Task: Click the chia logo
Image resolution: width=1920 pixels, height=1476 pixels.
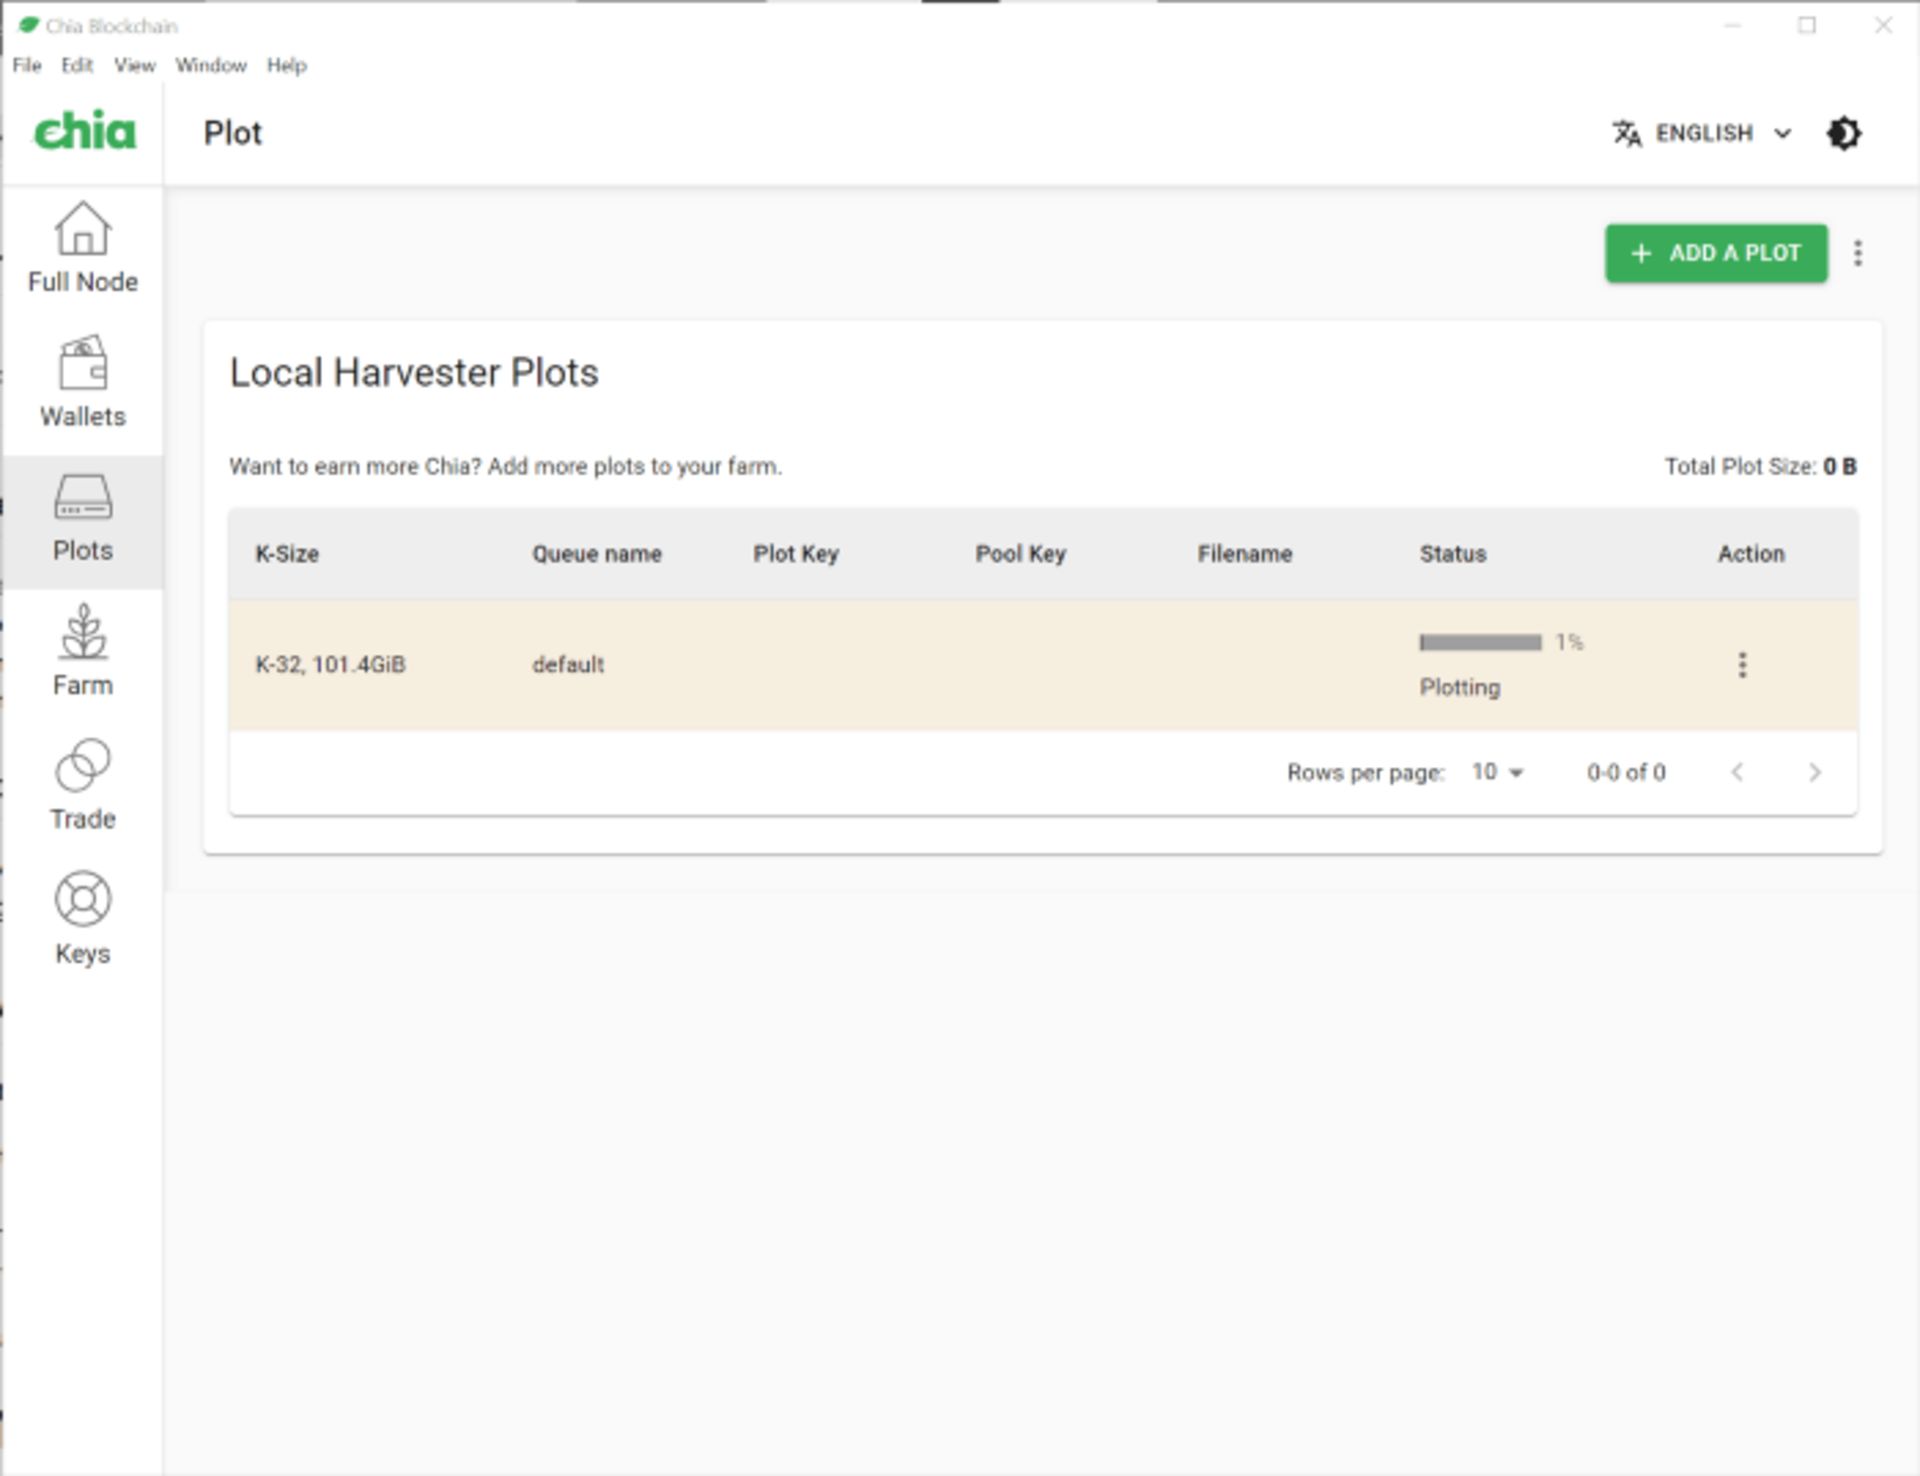Action: coord(84,132)
